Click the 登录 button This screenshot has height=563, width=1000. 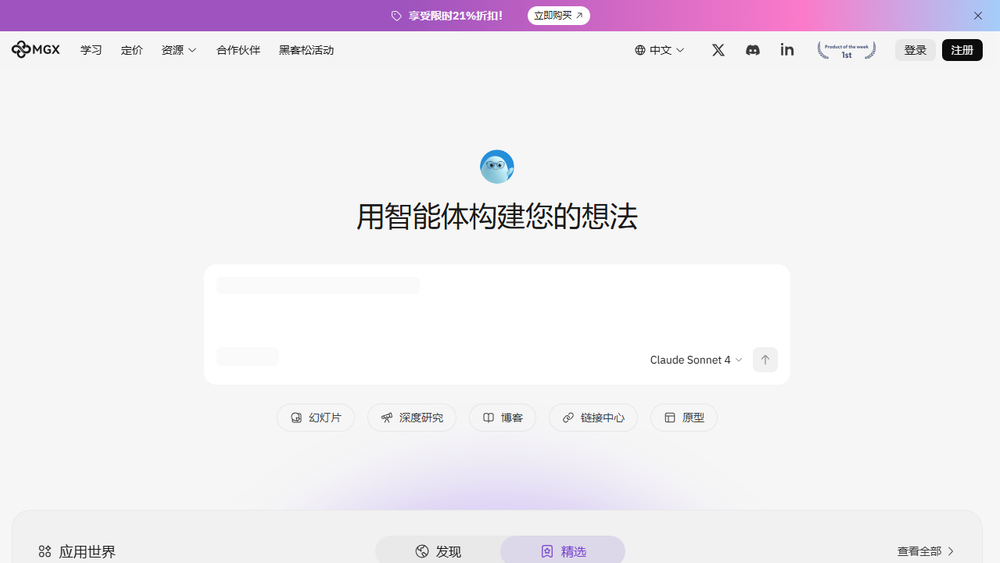tap(915, 50)
